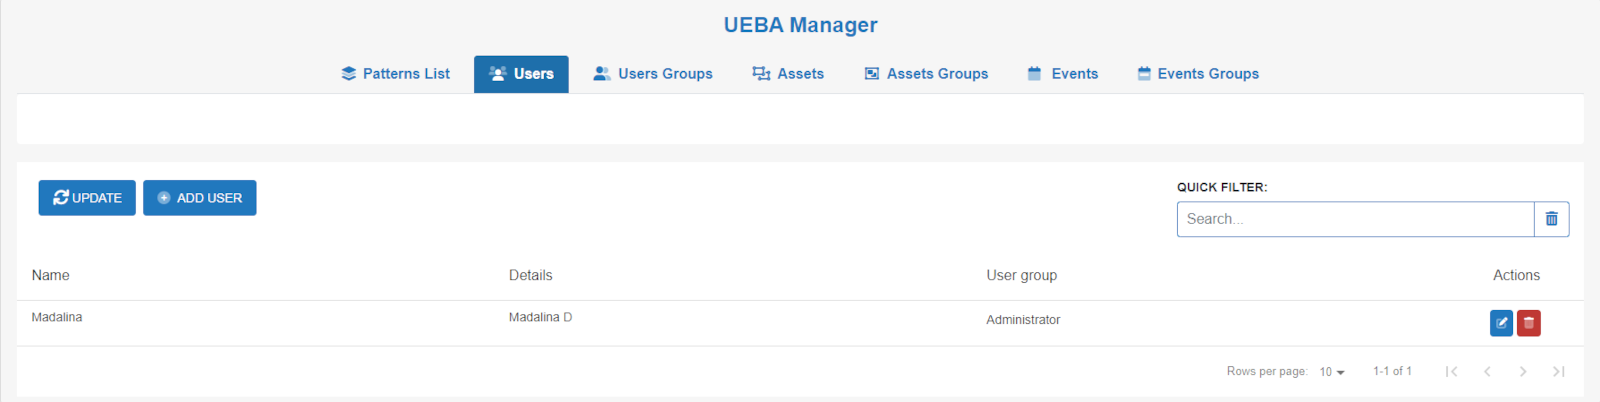Jump to the first page of results
This screenshot has height=402, width=1600.
coord(1451,372)
